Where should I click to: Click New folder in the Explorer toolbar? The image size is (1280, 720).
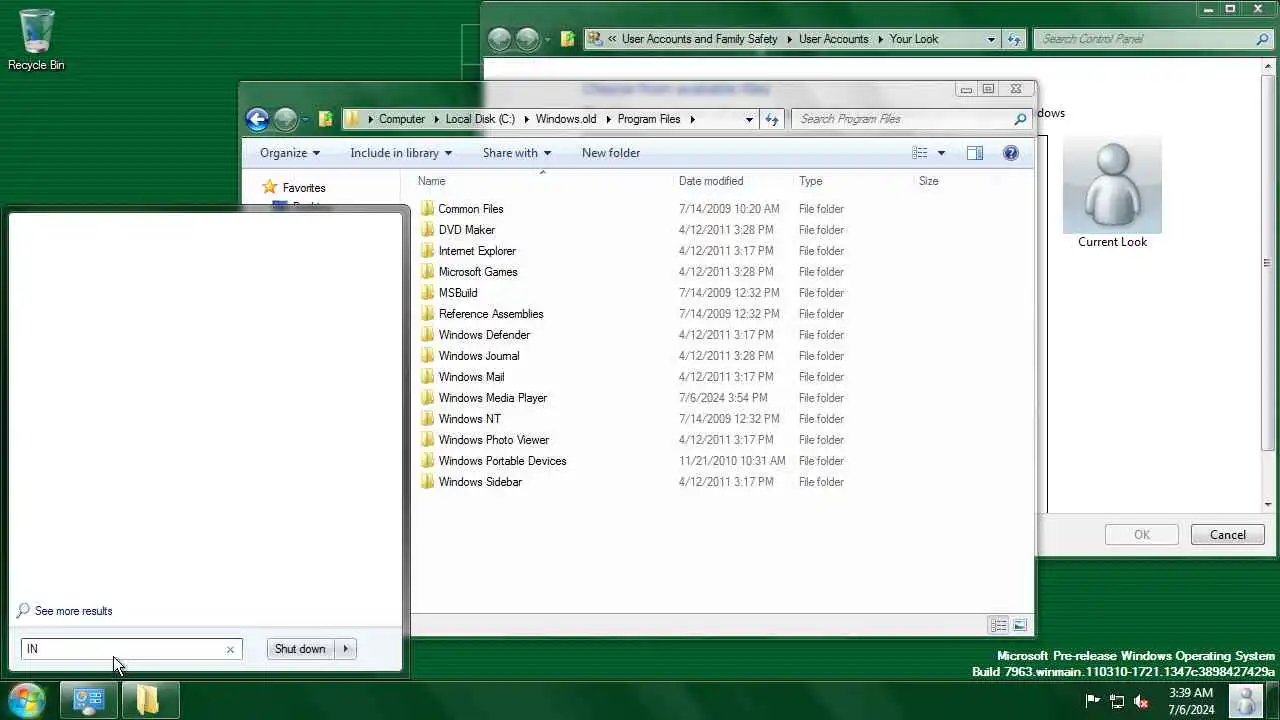(611, 153)
